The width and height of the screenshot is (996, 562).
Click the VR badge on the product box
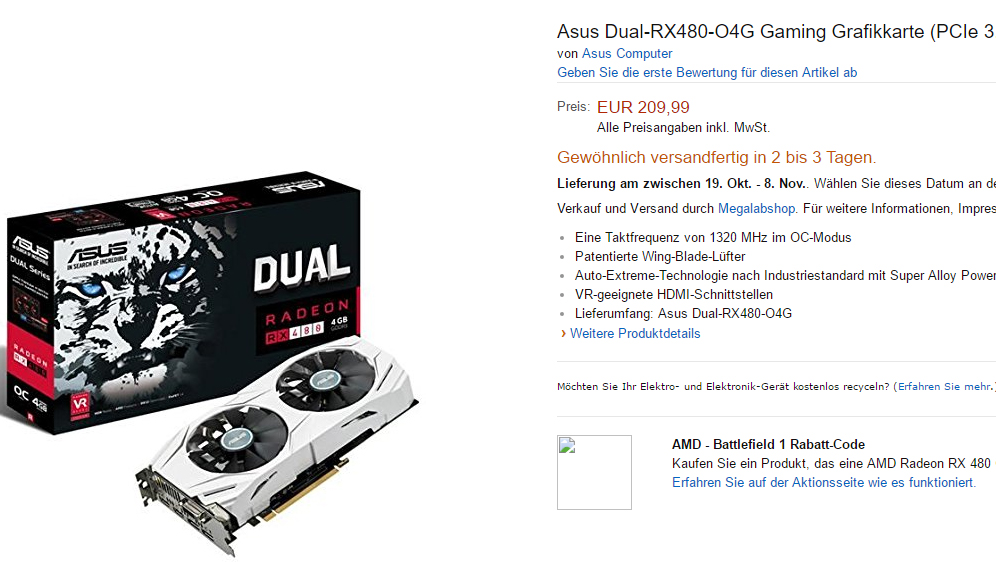(x=80, y=403)
